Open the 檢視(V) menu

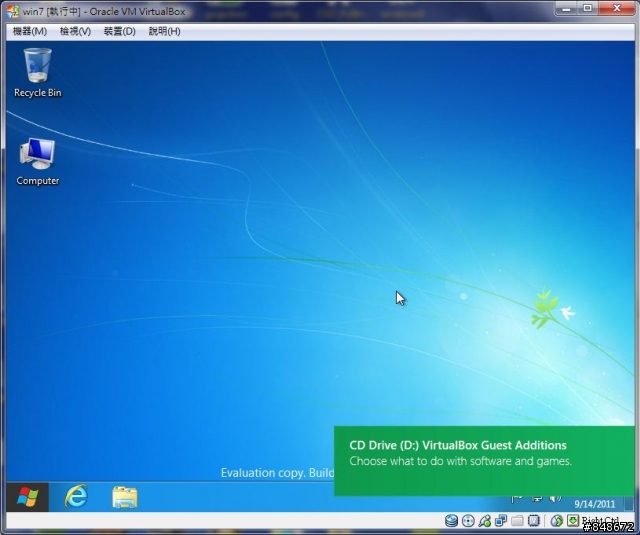(x=75, y=31)
